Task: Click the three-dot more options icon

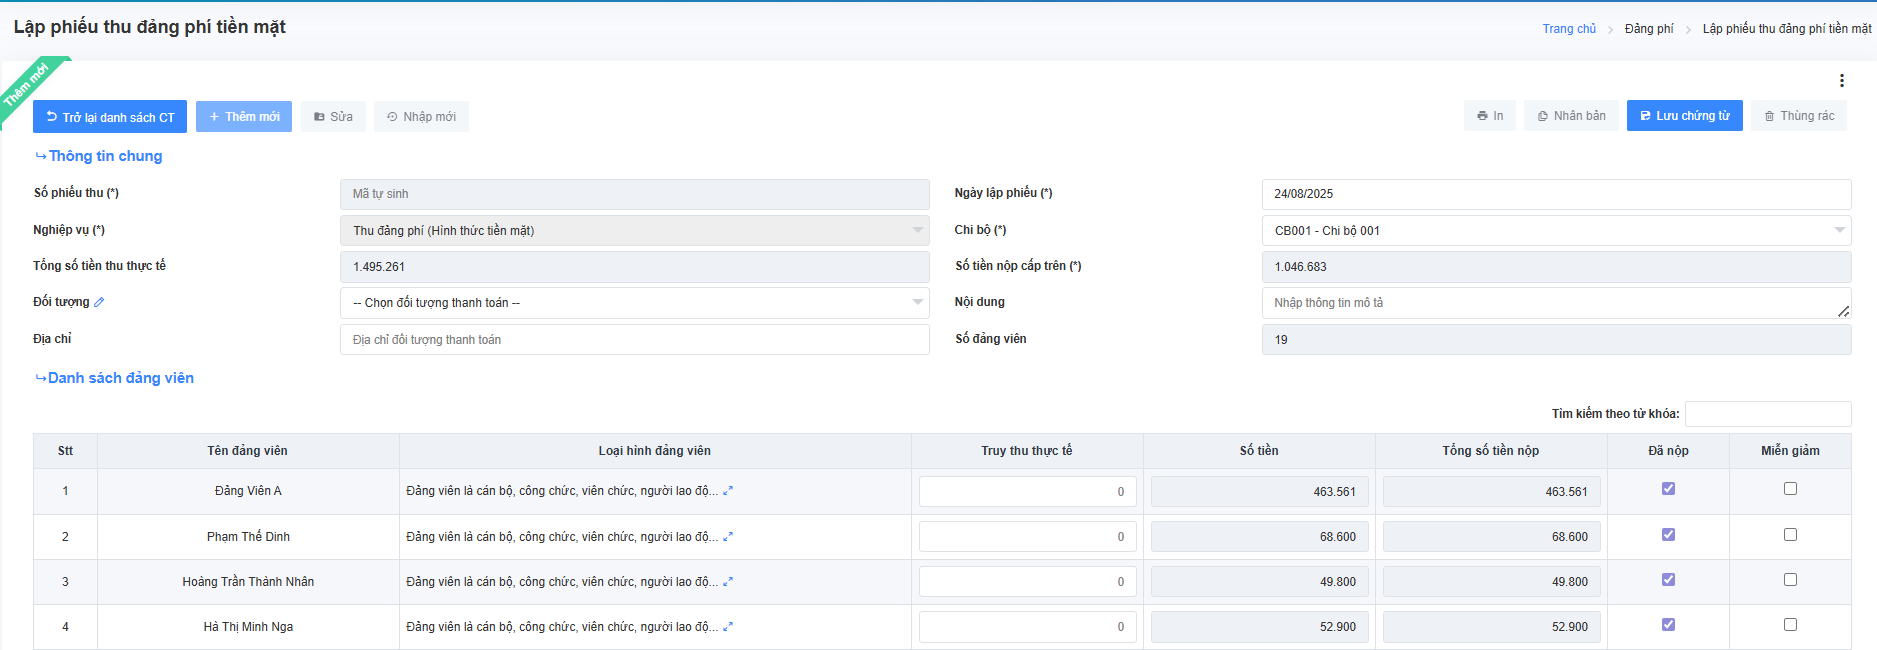Action: pyautogui.click(x=1841, y=81)
